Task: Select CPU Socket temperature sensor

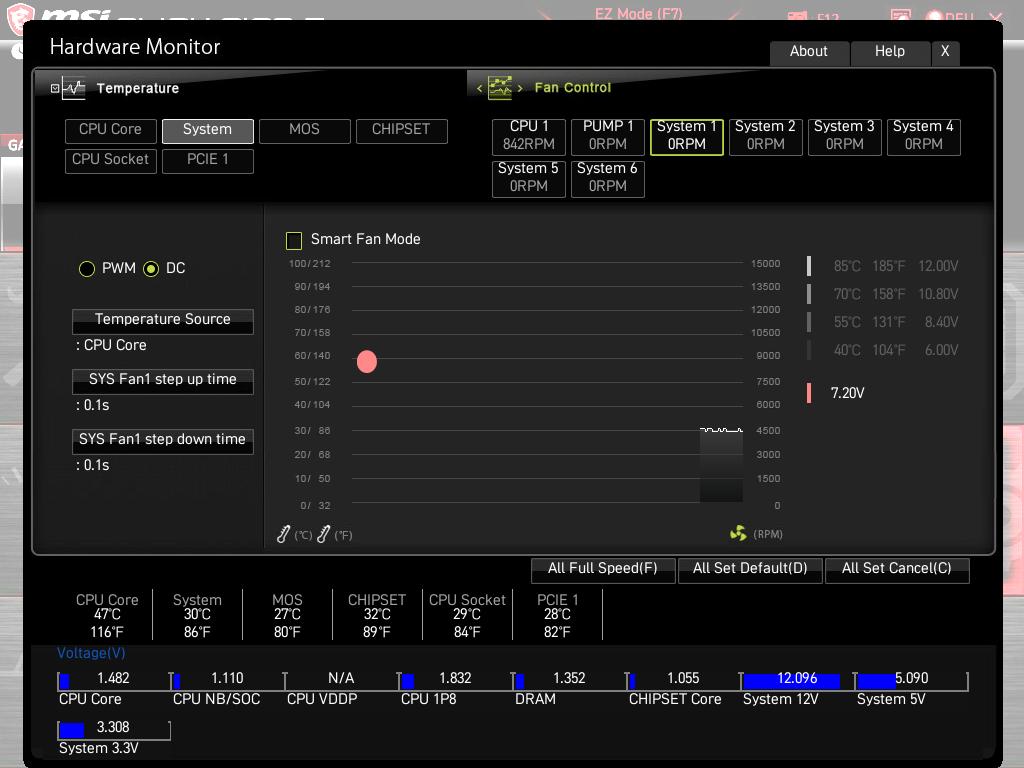Action: tap(110, 161)
